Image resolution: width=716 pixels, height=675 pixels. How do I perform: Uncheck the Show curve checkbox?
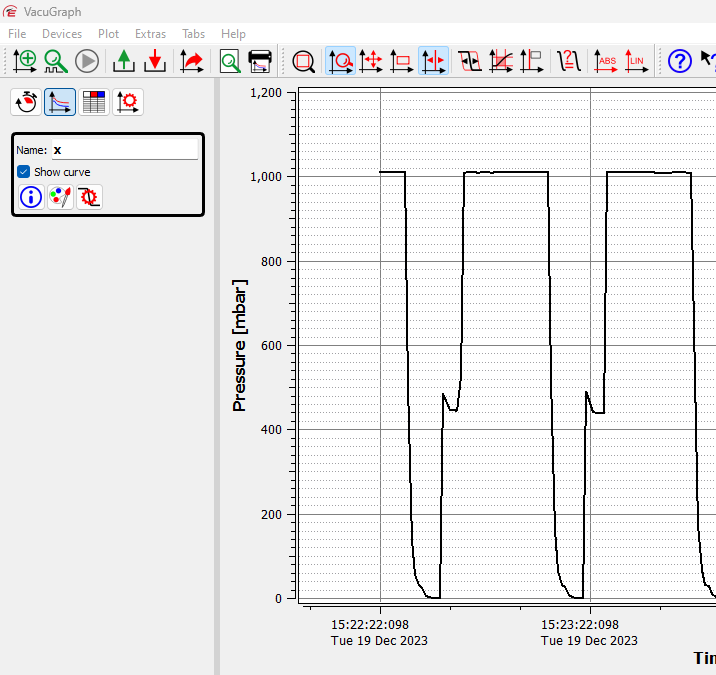(23, 172)
